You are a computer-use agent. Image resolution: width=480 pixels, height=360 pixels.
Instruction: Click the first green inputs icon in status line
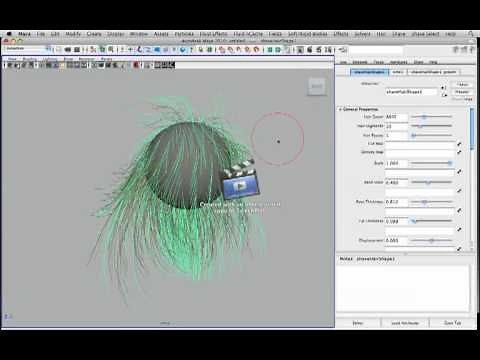(270, 50)
